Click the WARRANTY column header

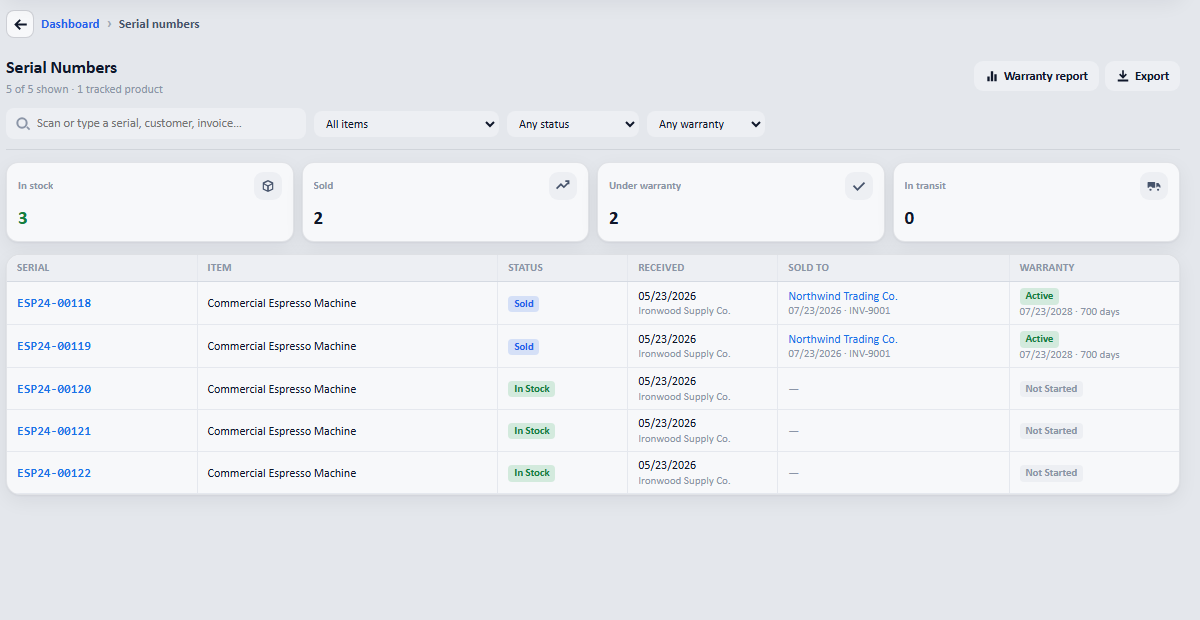[x=1047, y=268]
